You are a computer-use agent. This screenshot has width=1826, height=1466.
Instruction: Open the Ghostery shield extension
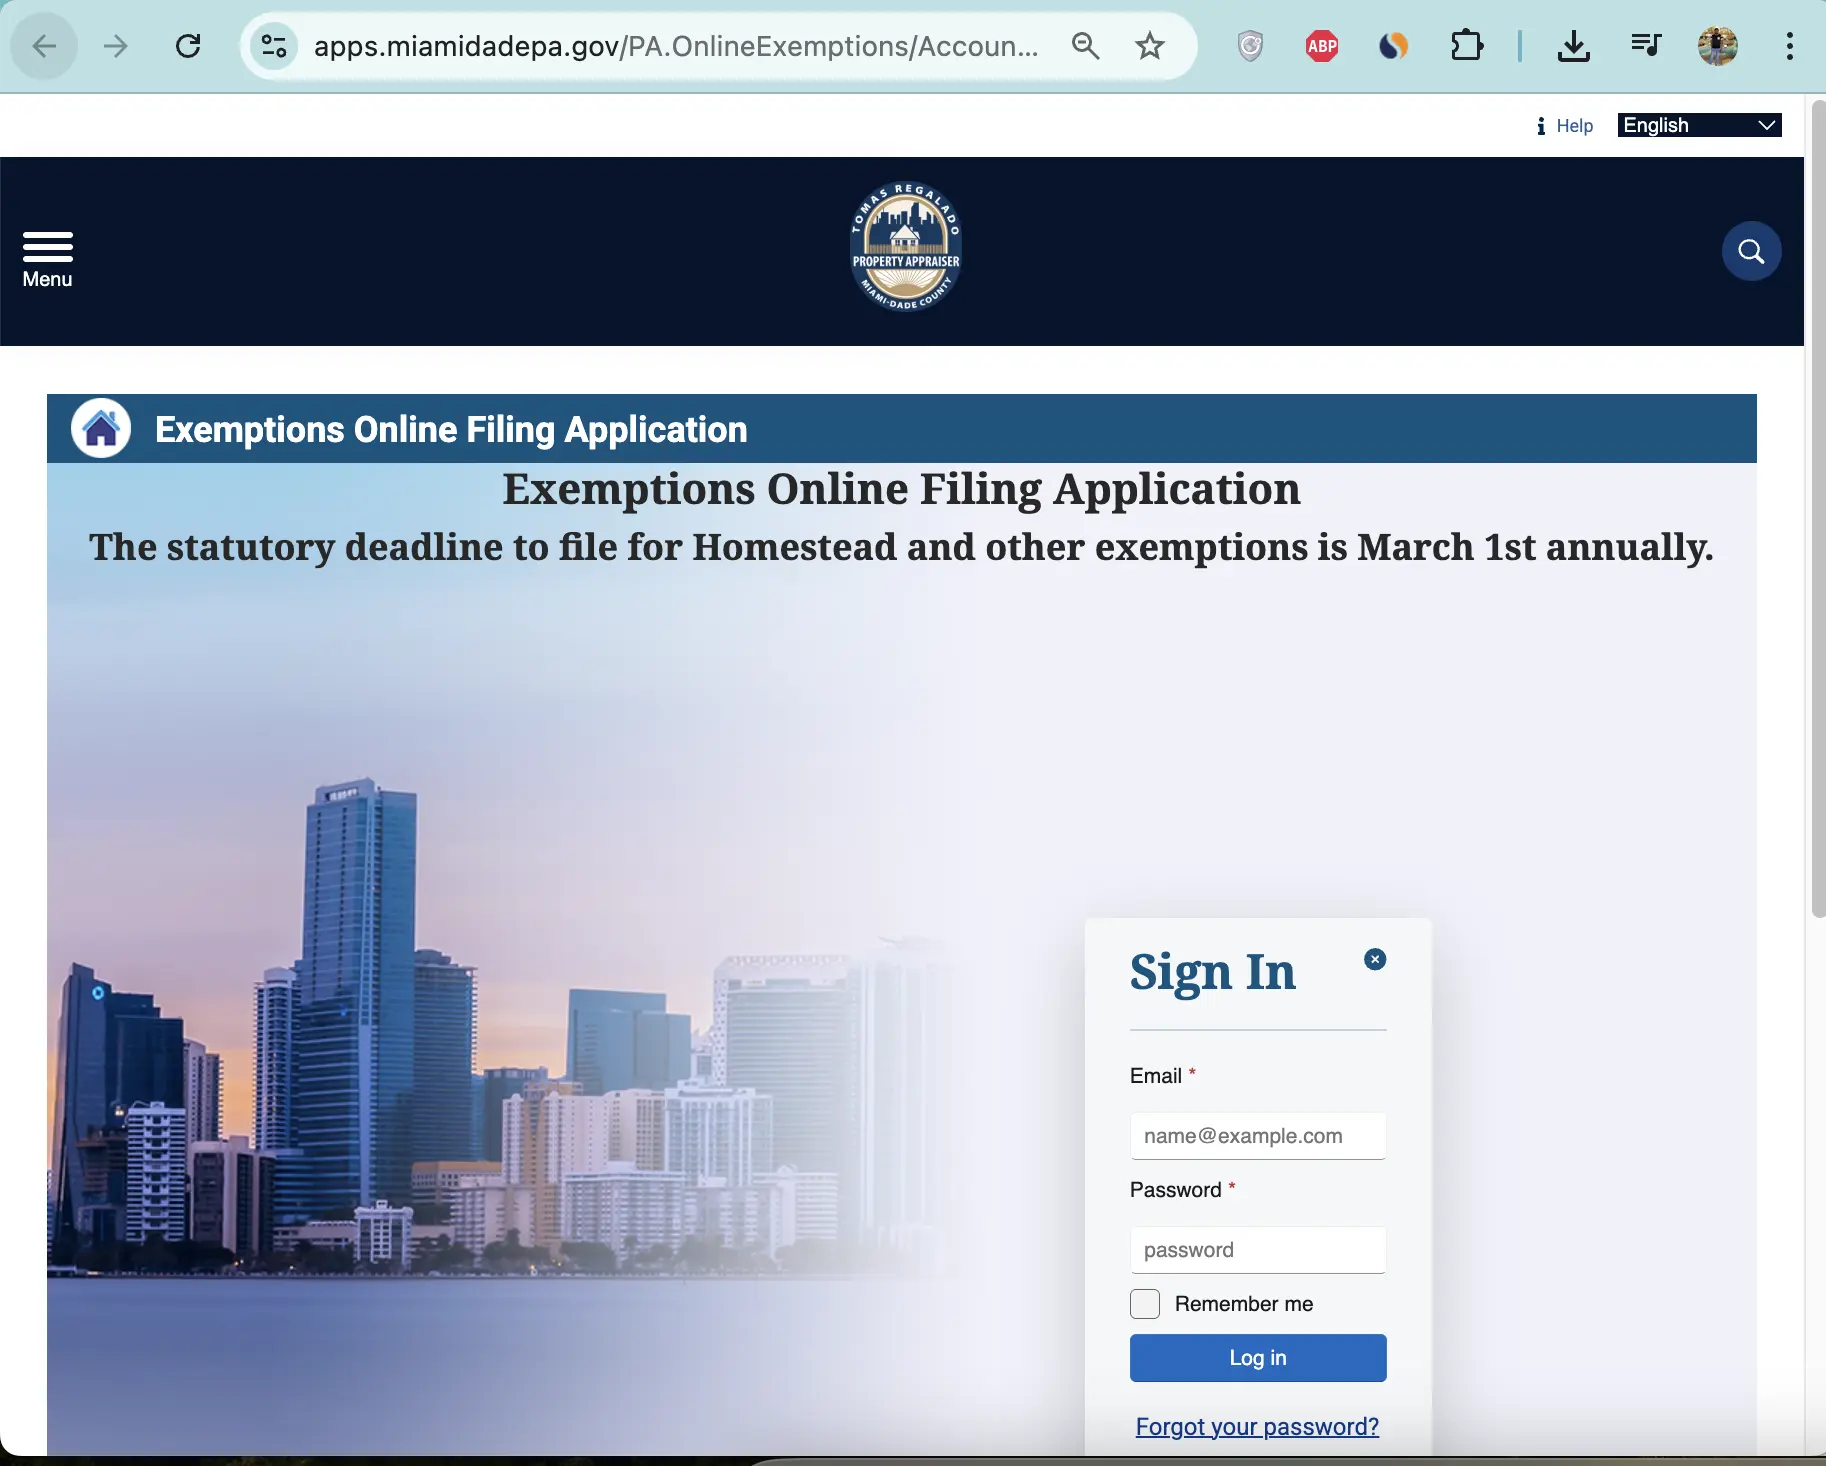tap(1249, 45)
